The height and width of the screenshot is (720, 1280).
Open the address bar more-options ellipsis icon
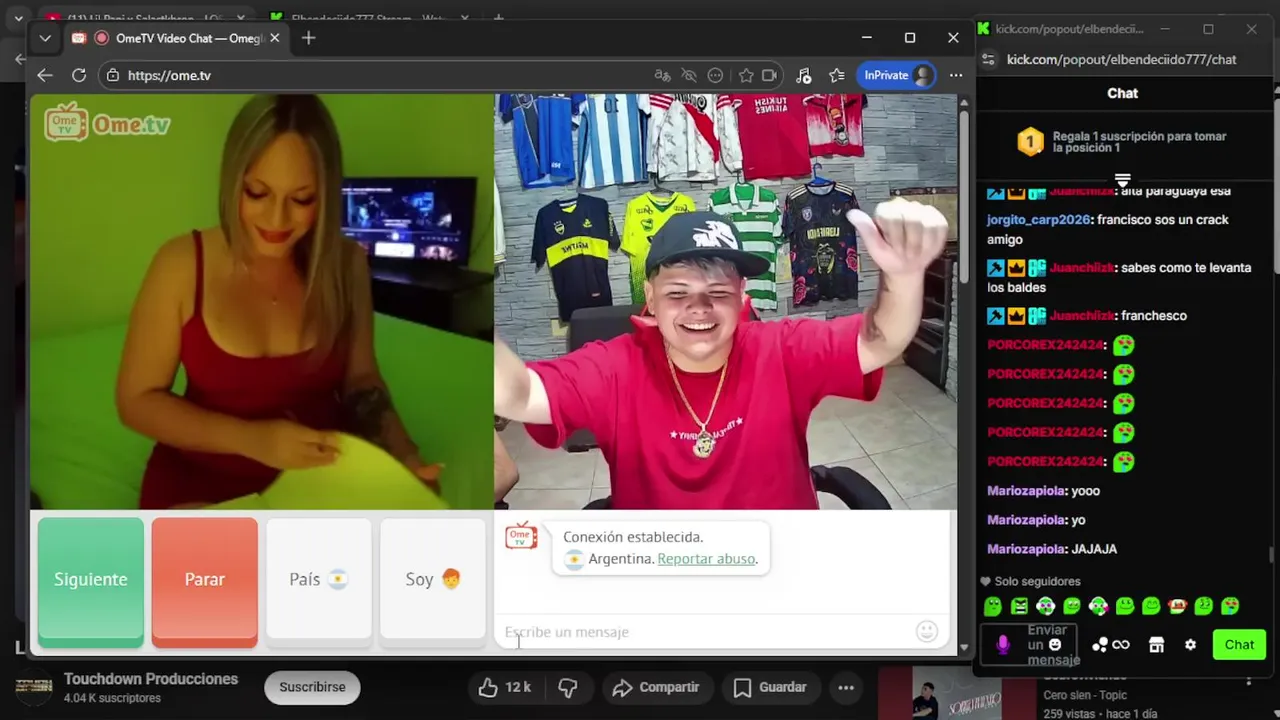coord(715,75)
